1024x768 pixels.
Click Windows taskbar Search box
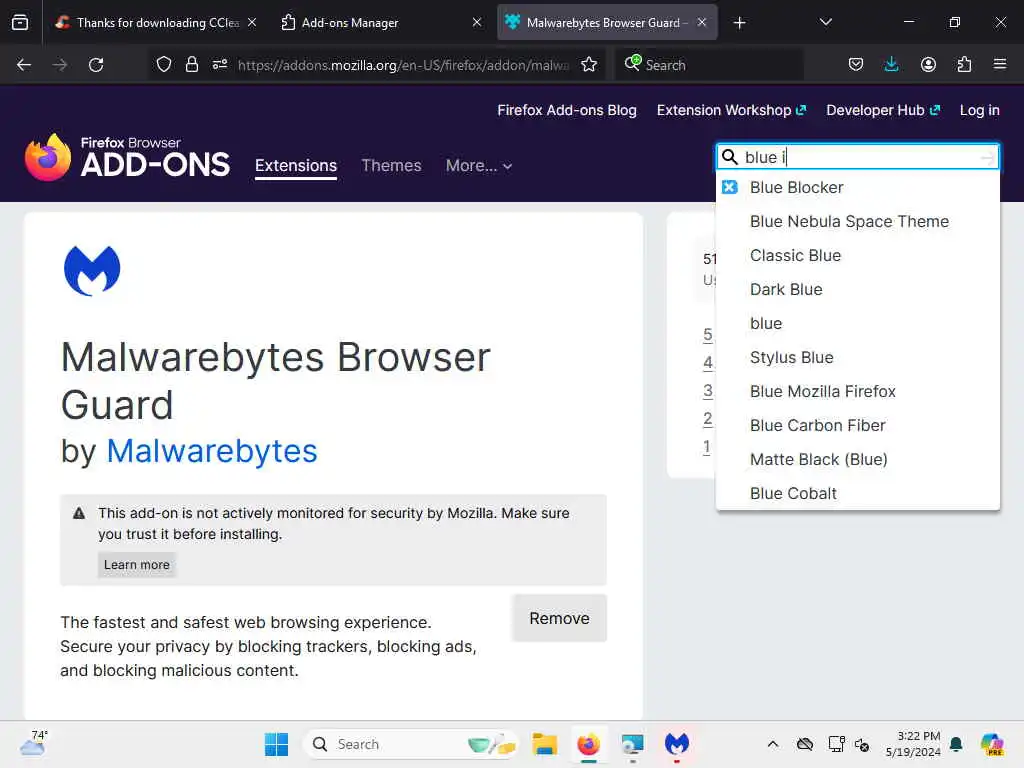point(410,744)
